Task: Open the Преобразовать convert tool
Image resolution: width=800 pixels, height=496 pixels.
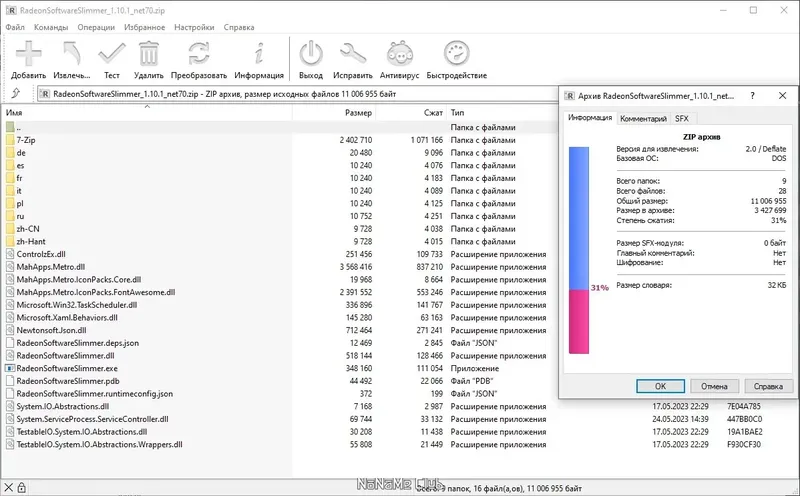Action: click(x=198, y=53)
